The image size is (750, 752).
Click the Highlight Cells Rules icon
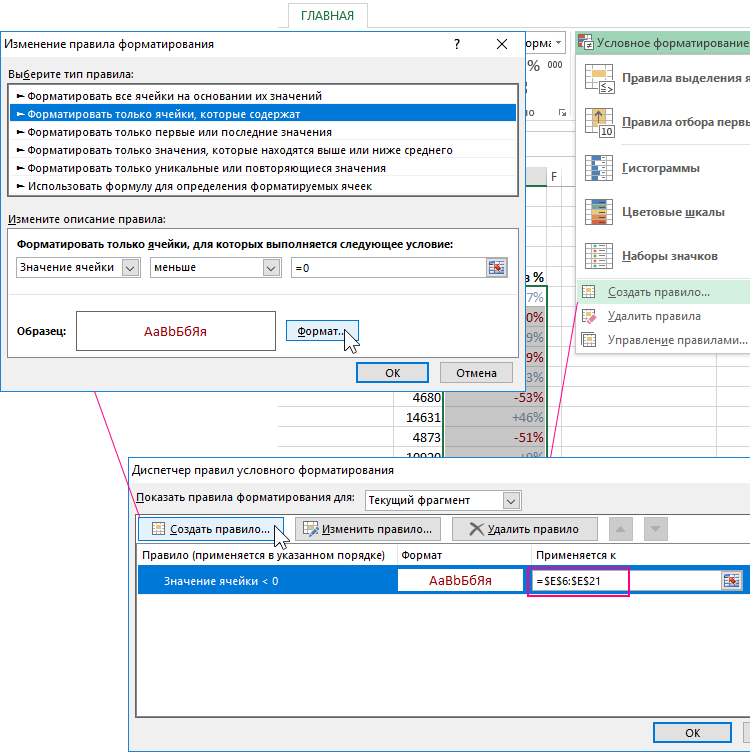pos(600,78)
